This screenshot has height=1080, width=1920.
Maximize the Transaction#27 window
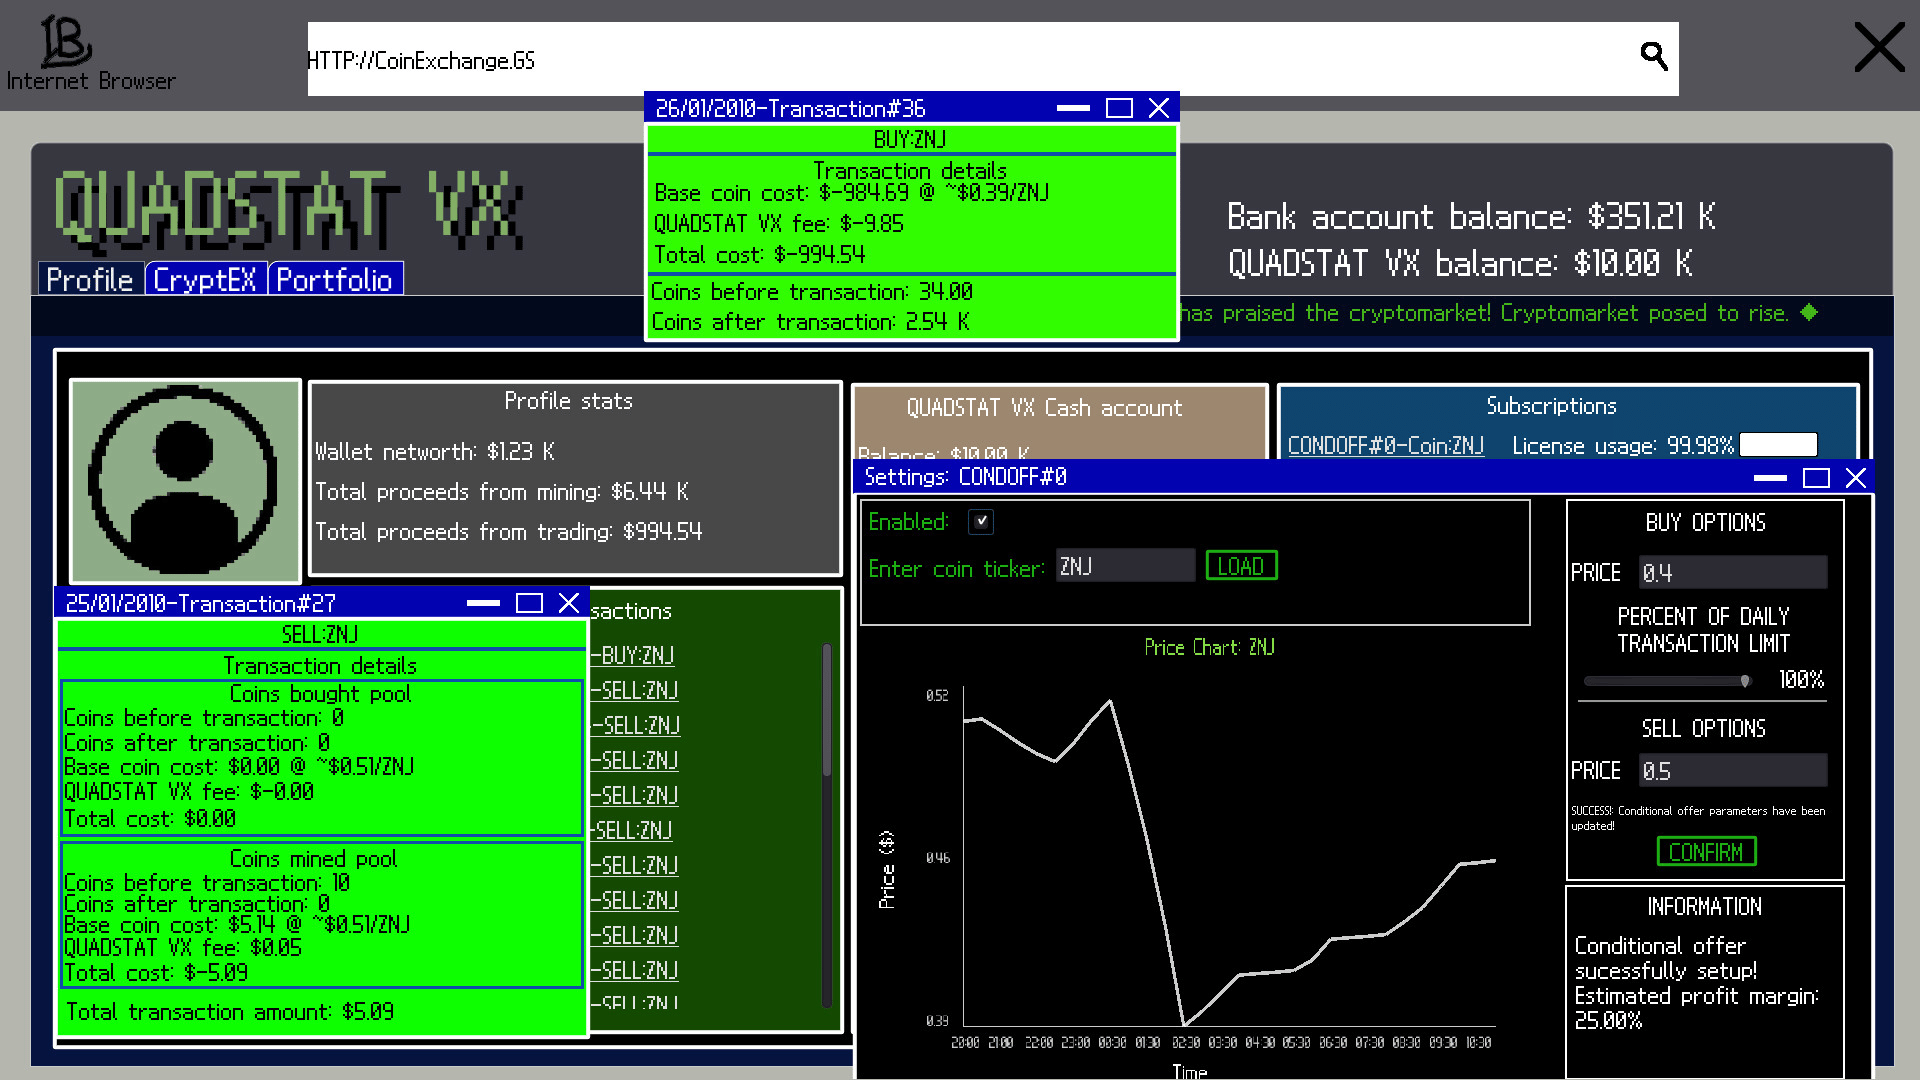[x=529, y=603]
